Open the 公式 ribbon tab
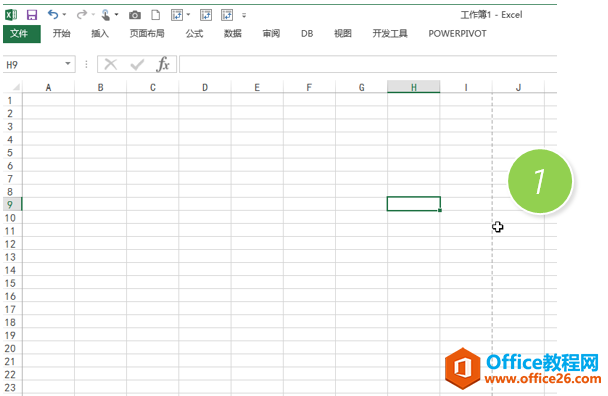The width and height of the screenshot is (608, 396). coord(194,34)
